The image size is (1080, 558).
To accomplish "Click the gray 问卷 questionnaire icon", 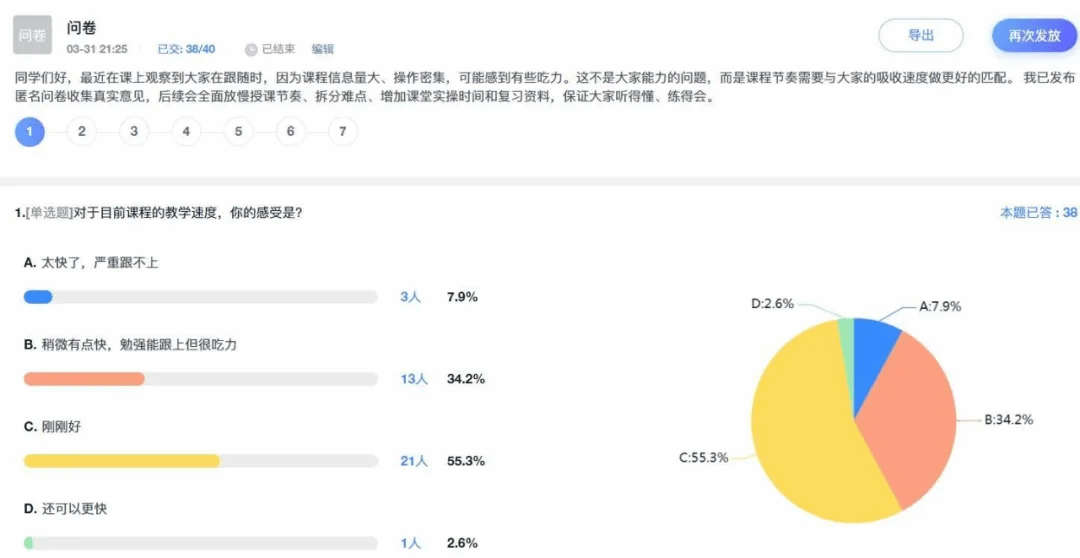I will pos(32,35).
